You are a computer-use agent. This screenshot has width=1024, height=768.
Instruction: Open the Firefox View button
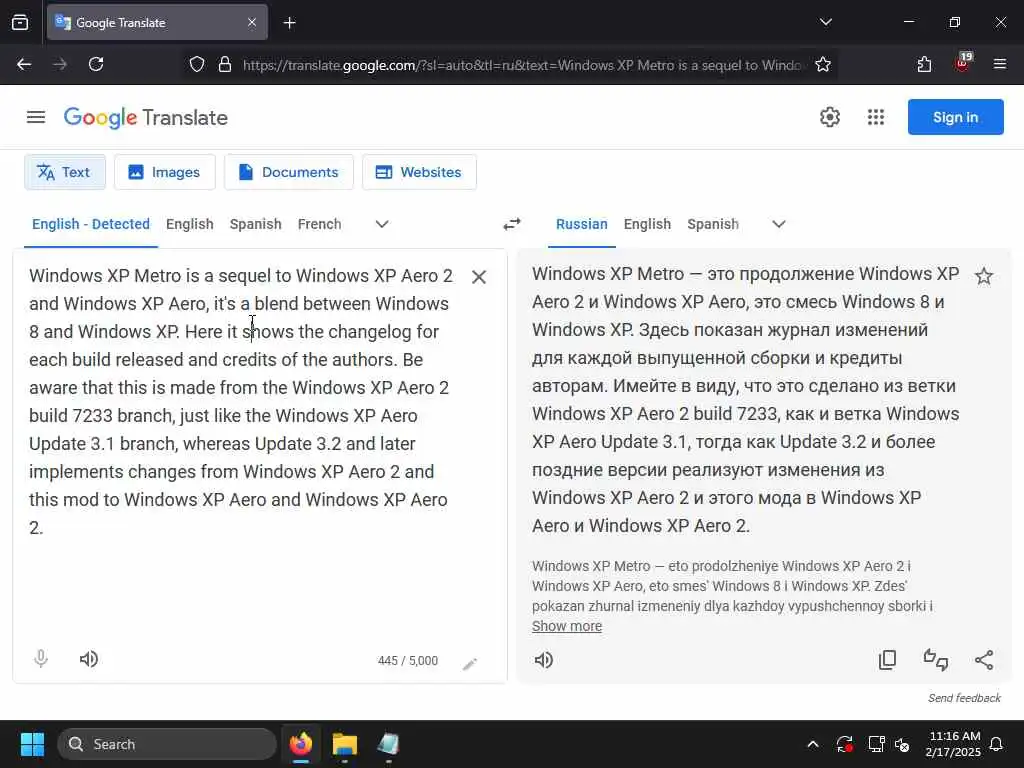point(20,22)
